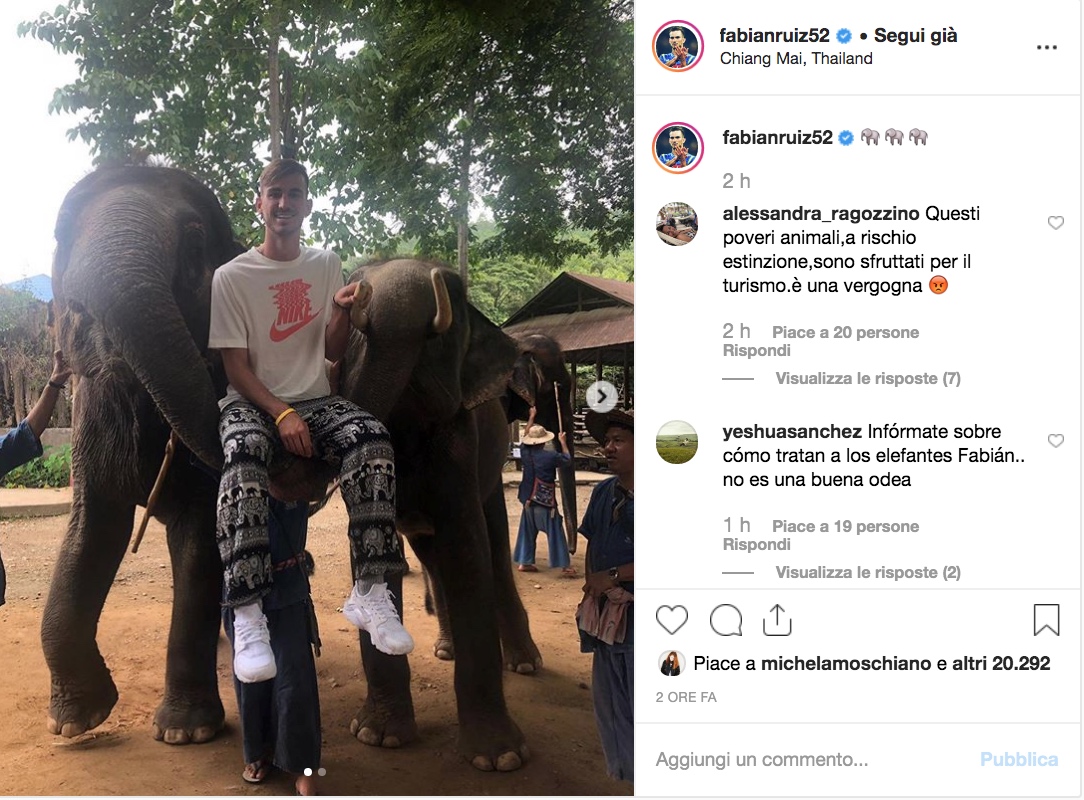Open the three-dot more options menu
The height and width of the screenshot is (800, 1084).
pyautogui.click(x=1046, y=48)
